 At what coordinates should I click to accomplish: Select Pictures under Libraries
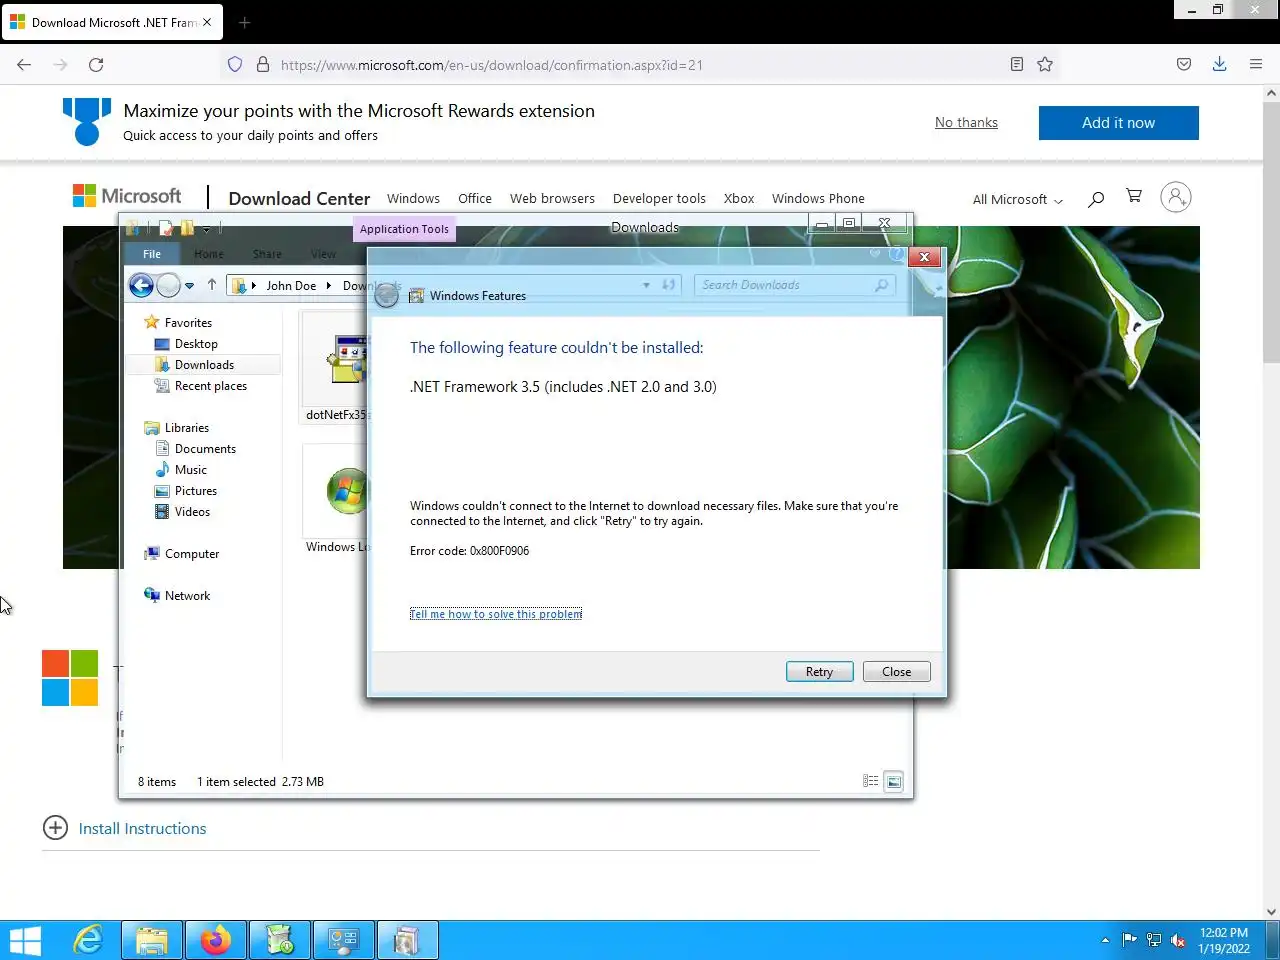[195, 491]
